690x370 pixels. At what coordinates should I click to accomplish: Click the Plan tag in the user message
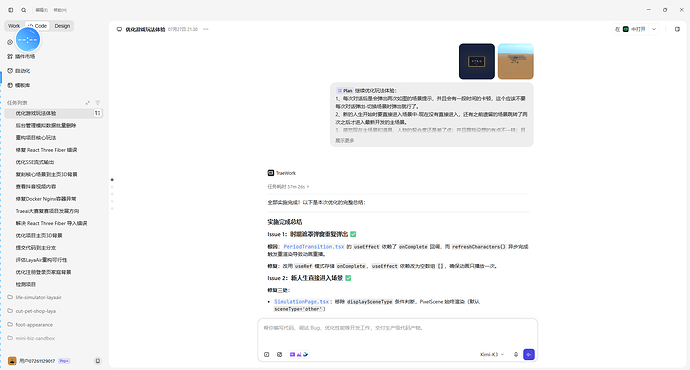coord(345,91)
